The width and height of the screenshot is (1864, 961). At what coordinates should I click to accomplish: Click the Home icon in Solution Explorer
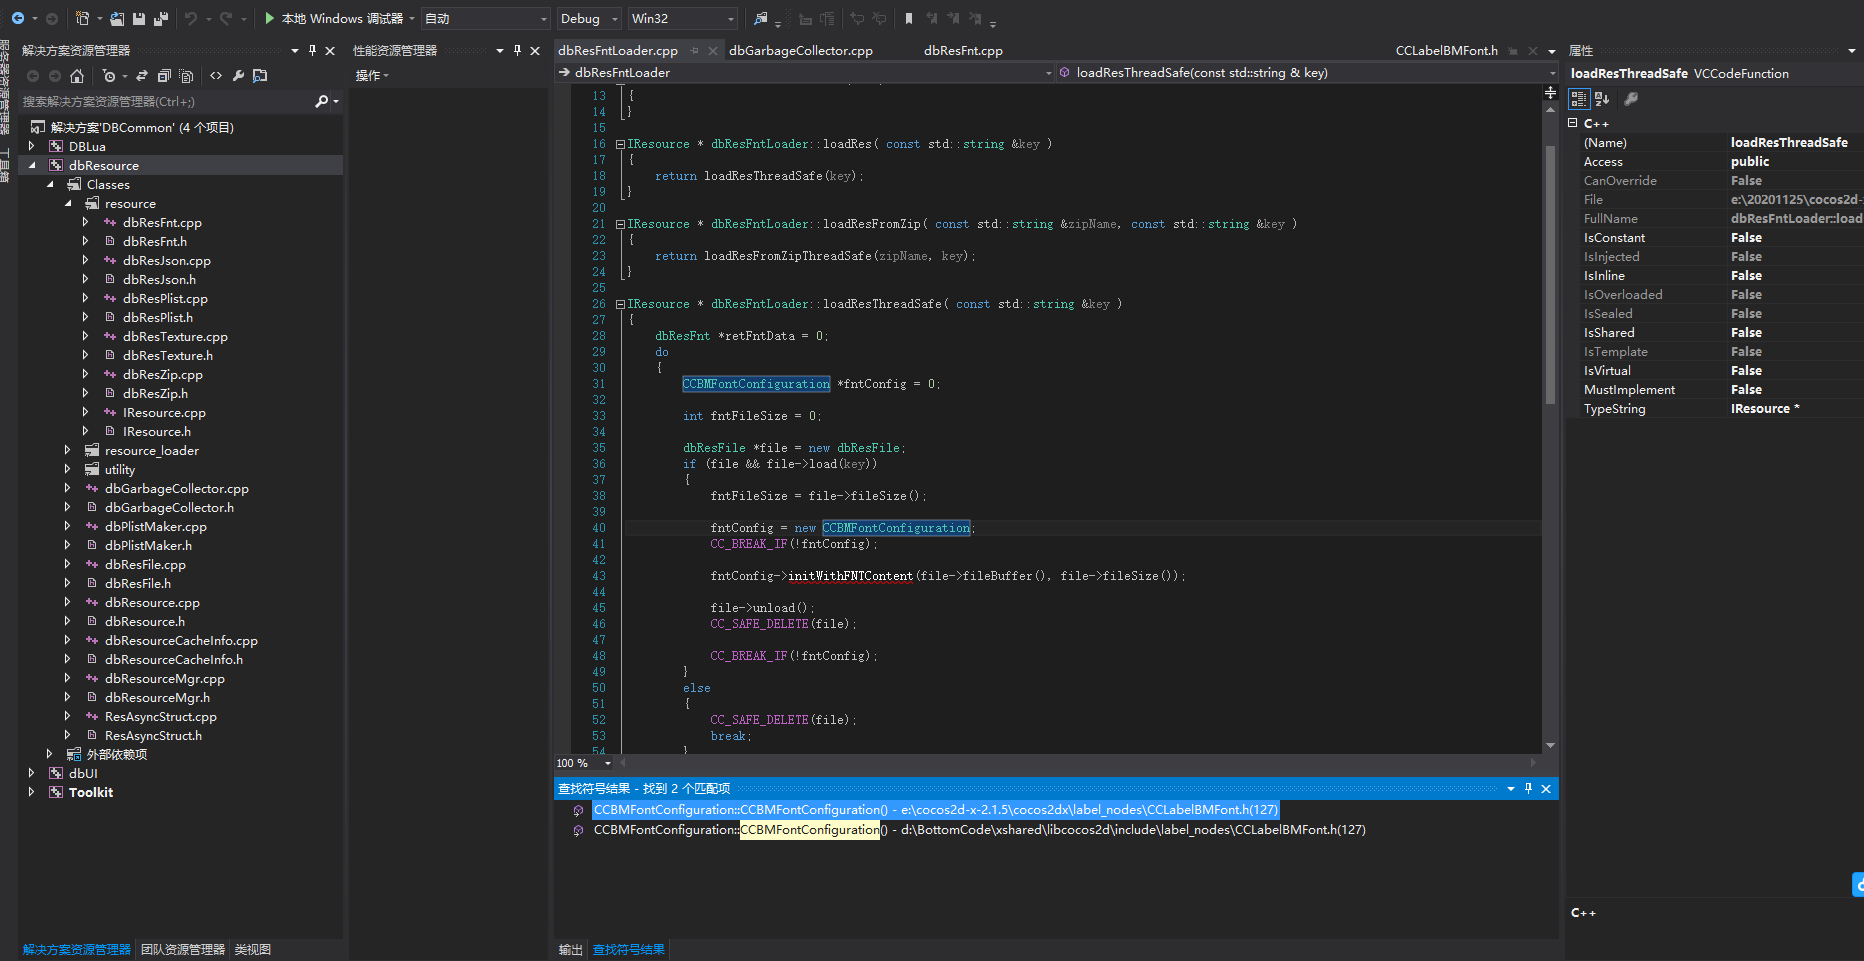(77, 76)
